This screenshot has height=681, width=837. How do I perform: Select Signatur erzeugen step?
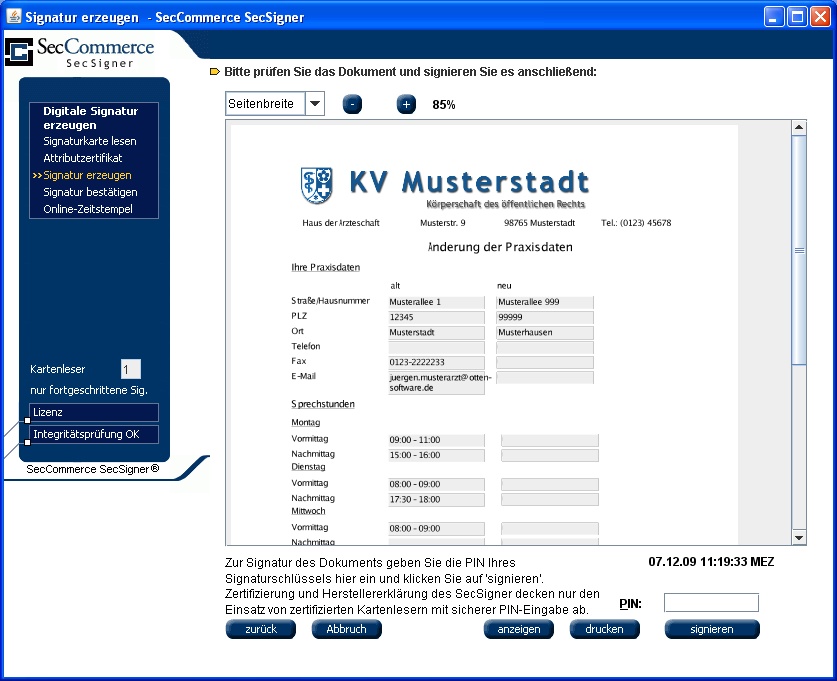tap(87, 175)
